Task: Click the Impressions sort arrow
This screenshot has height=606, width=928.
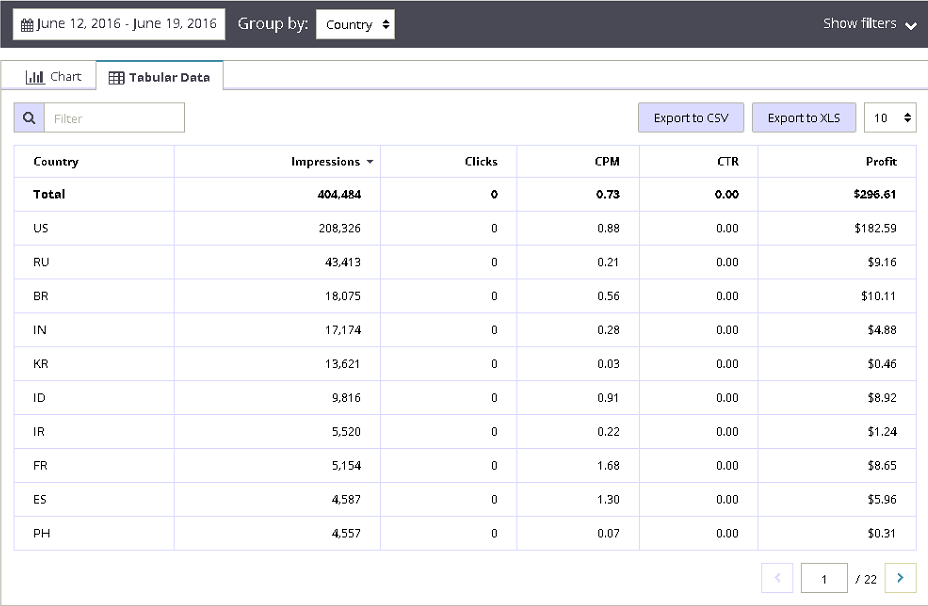Action: [370, 162]
